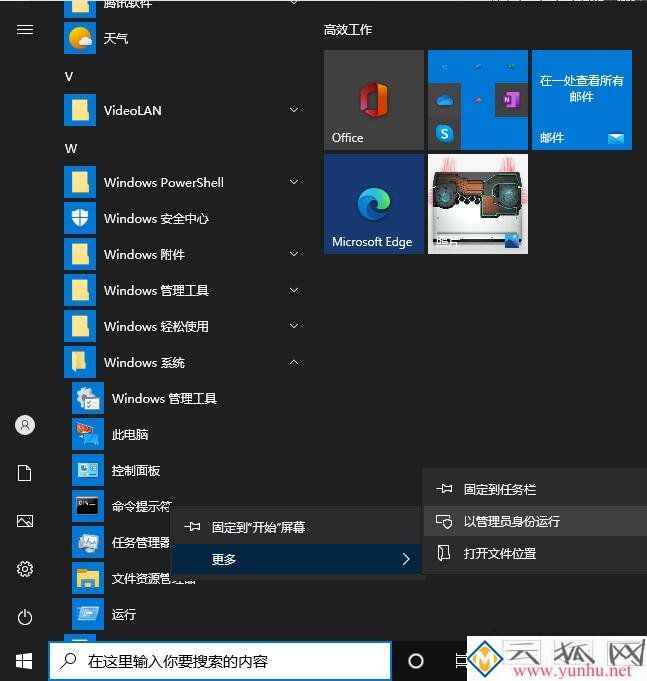Open 此电脑 icon in Windows 系统
647x681 pixels.
(x=88, y=434)
